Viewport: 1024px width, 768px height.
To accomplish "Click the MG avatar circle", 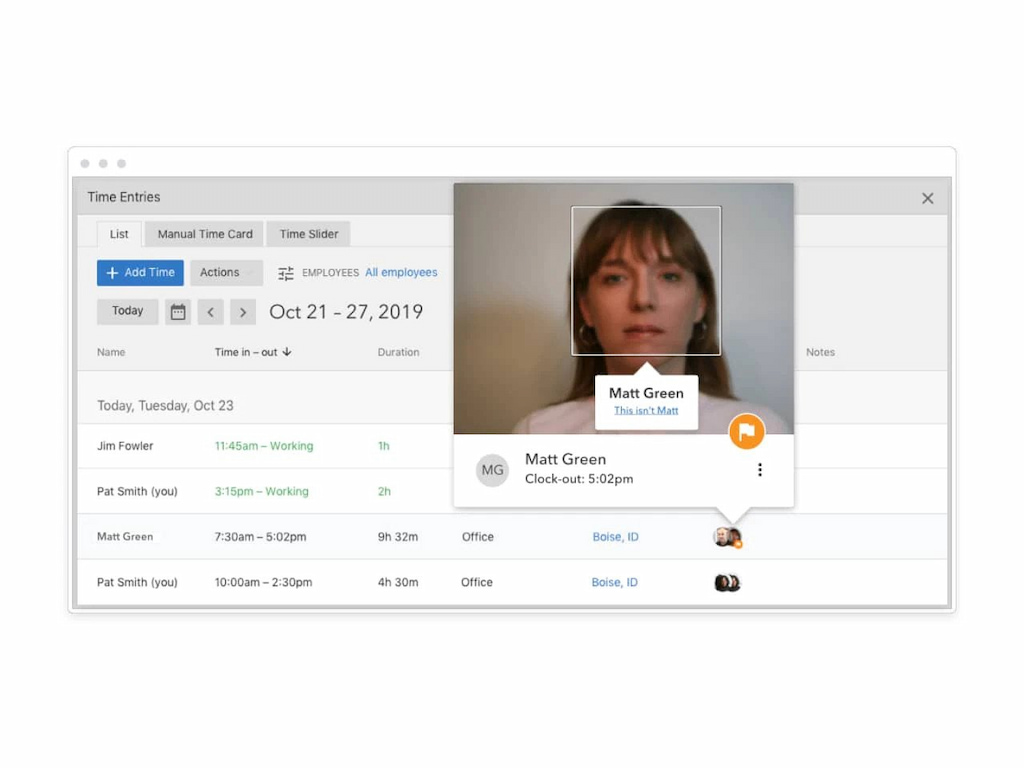I will click(x=492, y=470).
